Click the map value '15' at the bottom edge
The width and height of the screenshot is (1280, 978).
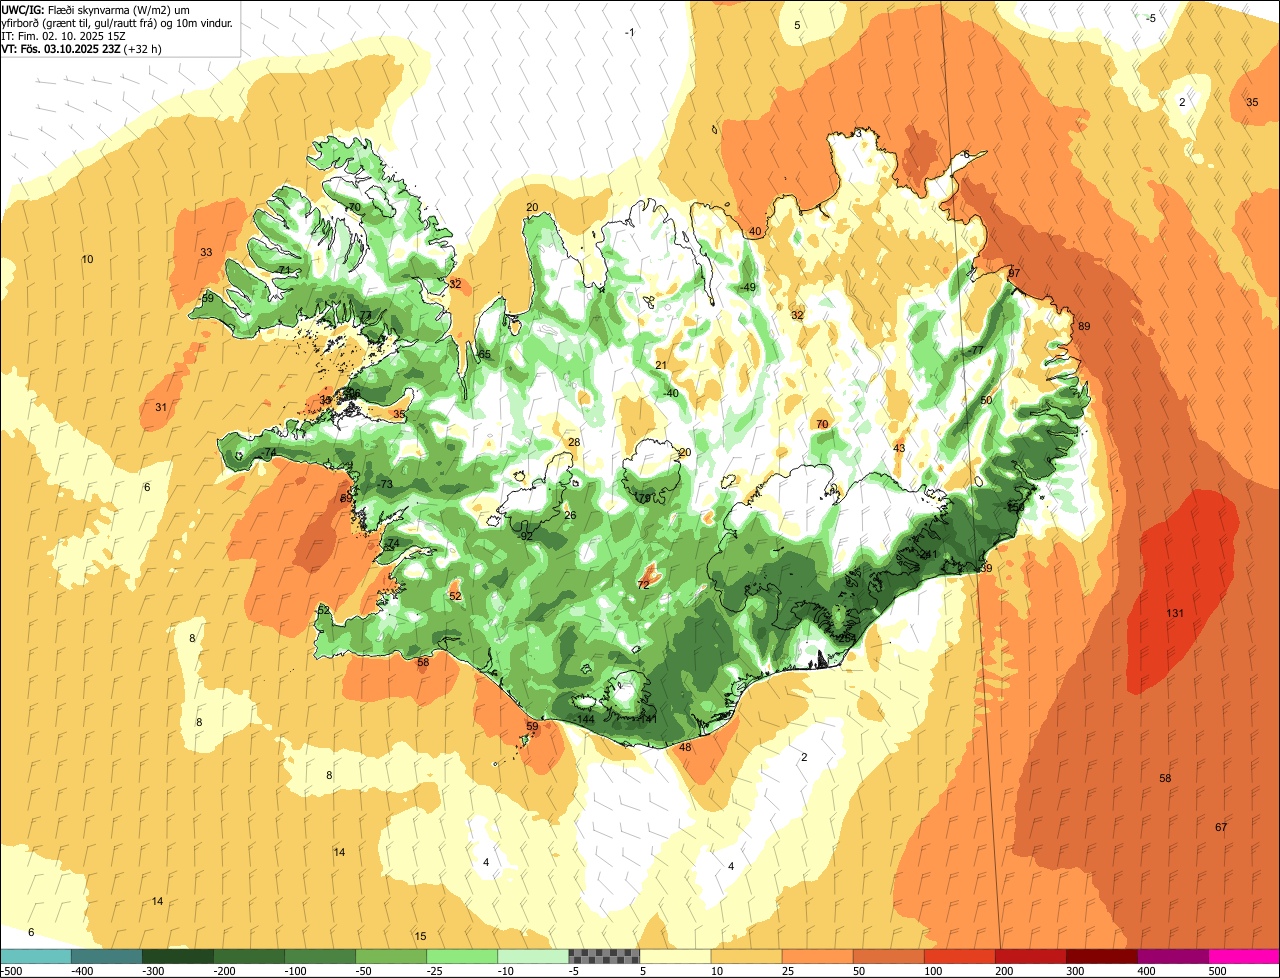pos(420,936)
